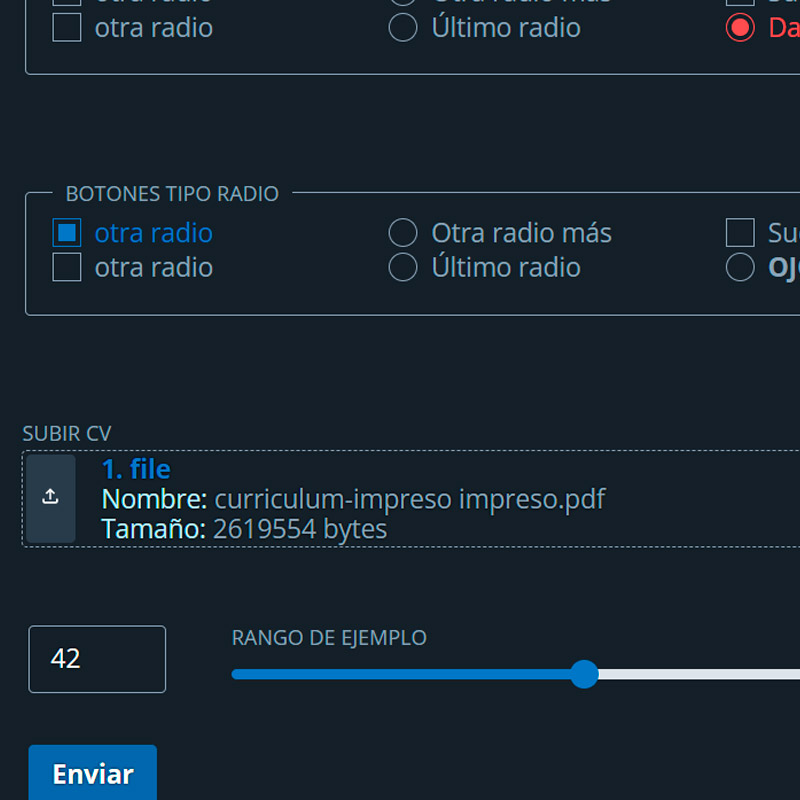Click the 'Subir CV' label
This screenshot has width=800, height=800.
tap(67, 433)
